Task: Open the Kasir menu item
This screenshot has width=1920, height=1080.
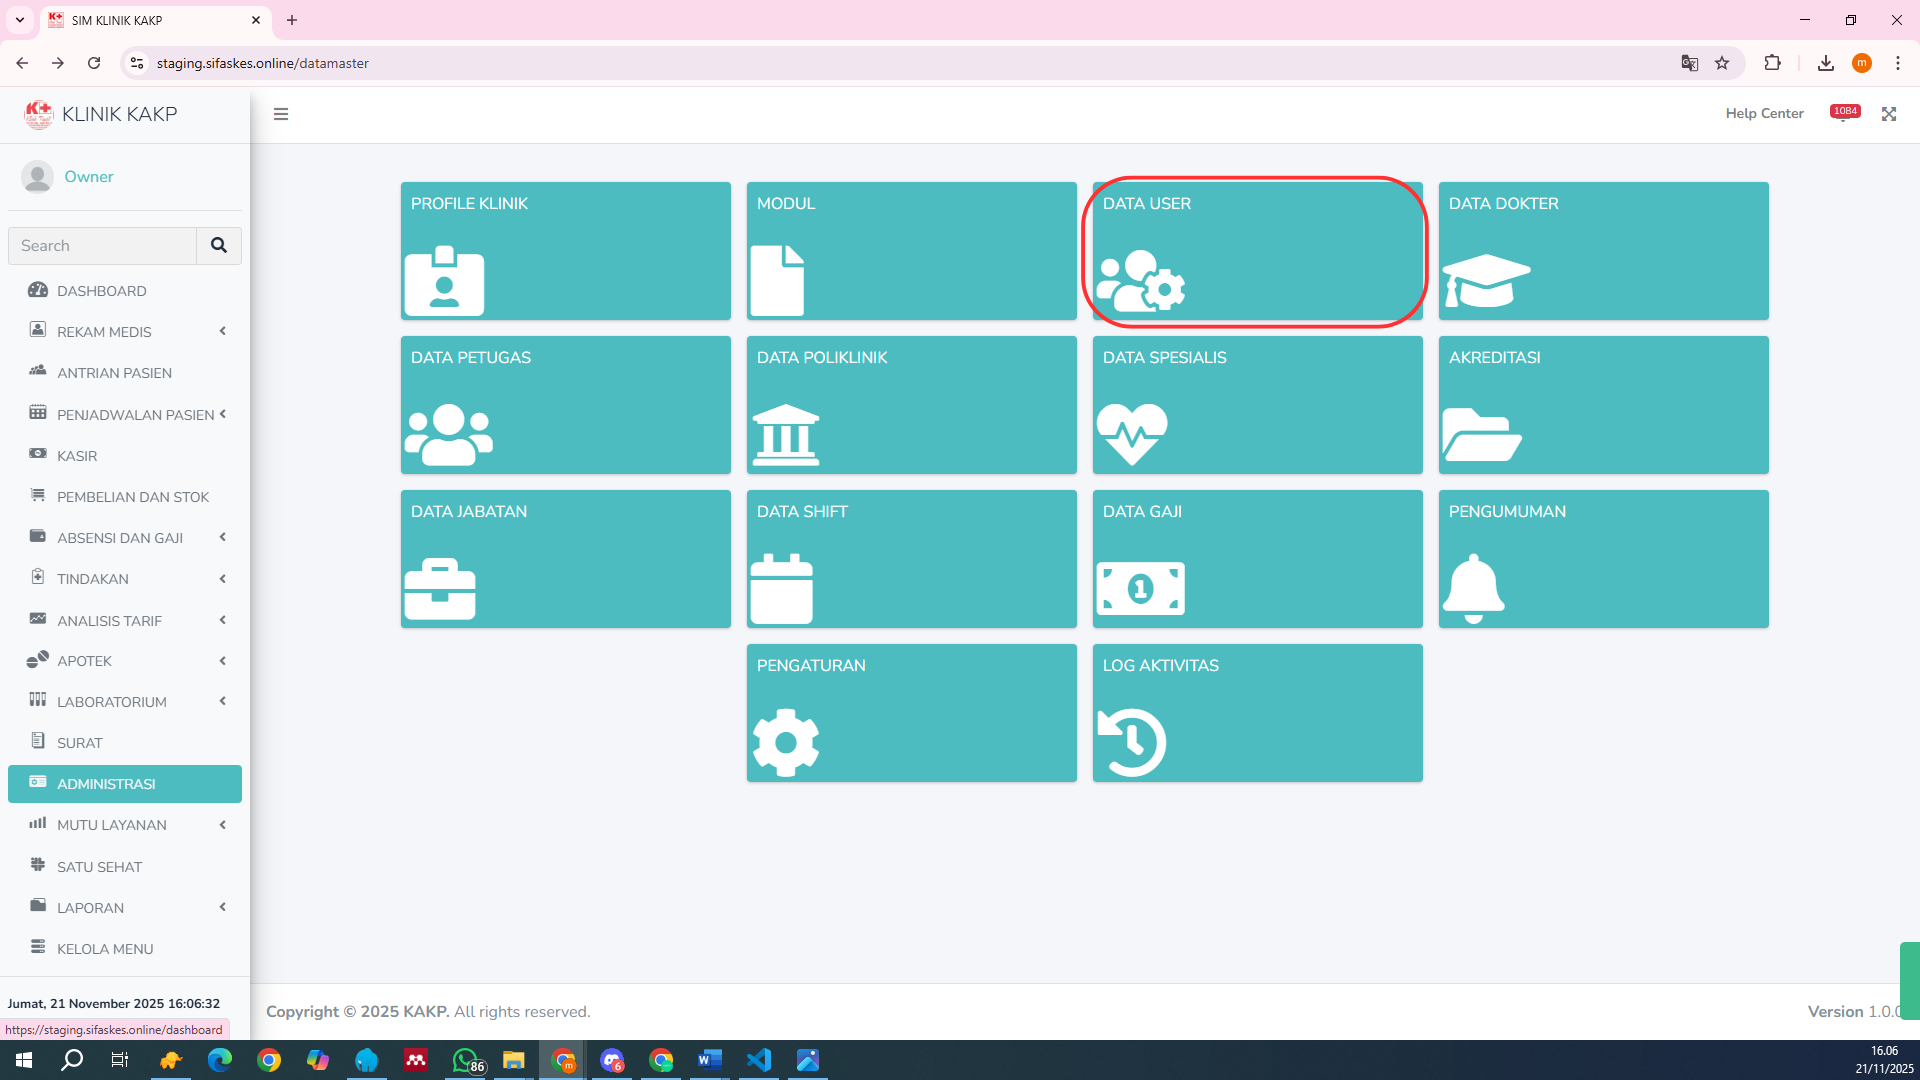Action: tap(77, 456)
